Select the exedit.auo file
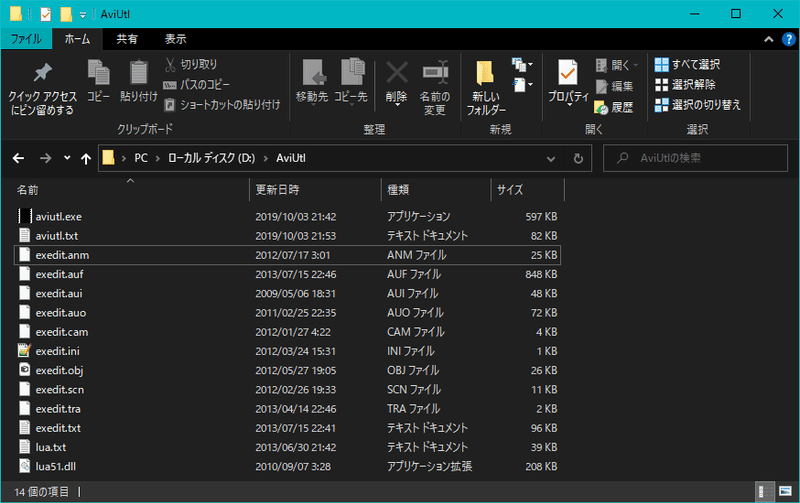Image resolution: width=800 pixels, height=503 pixels. click(x=287, y=313)
